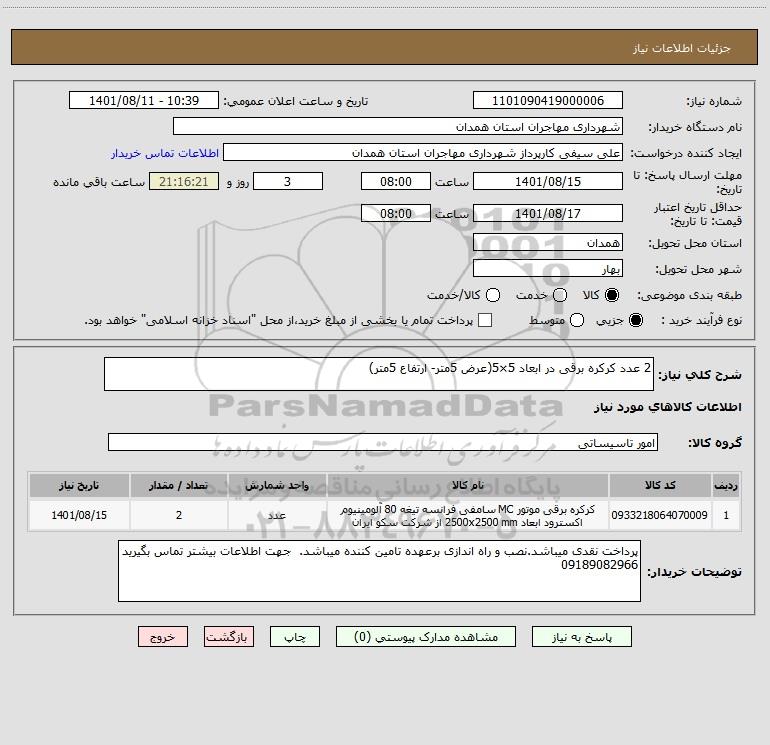The height and width of the screenshot is (745, 770).
Task: Click the کد کالا column header
Action: point(660,485)
